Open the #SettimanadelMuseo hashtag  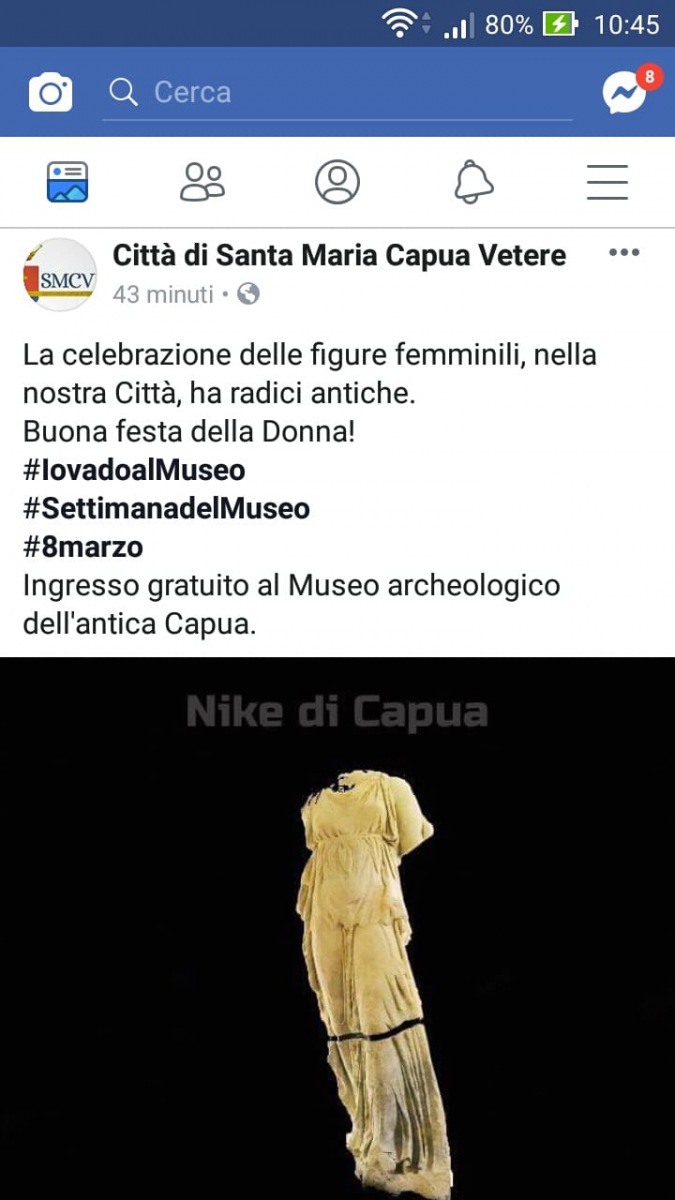pos(166,509)
